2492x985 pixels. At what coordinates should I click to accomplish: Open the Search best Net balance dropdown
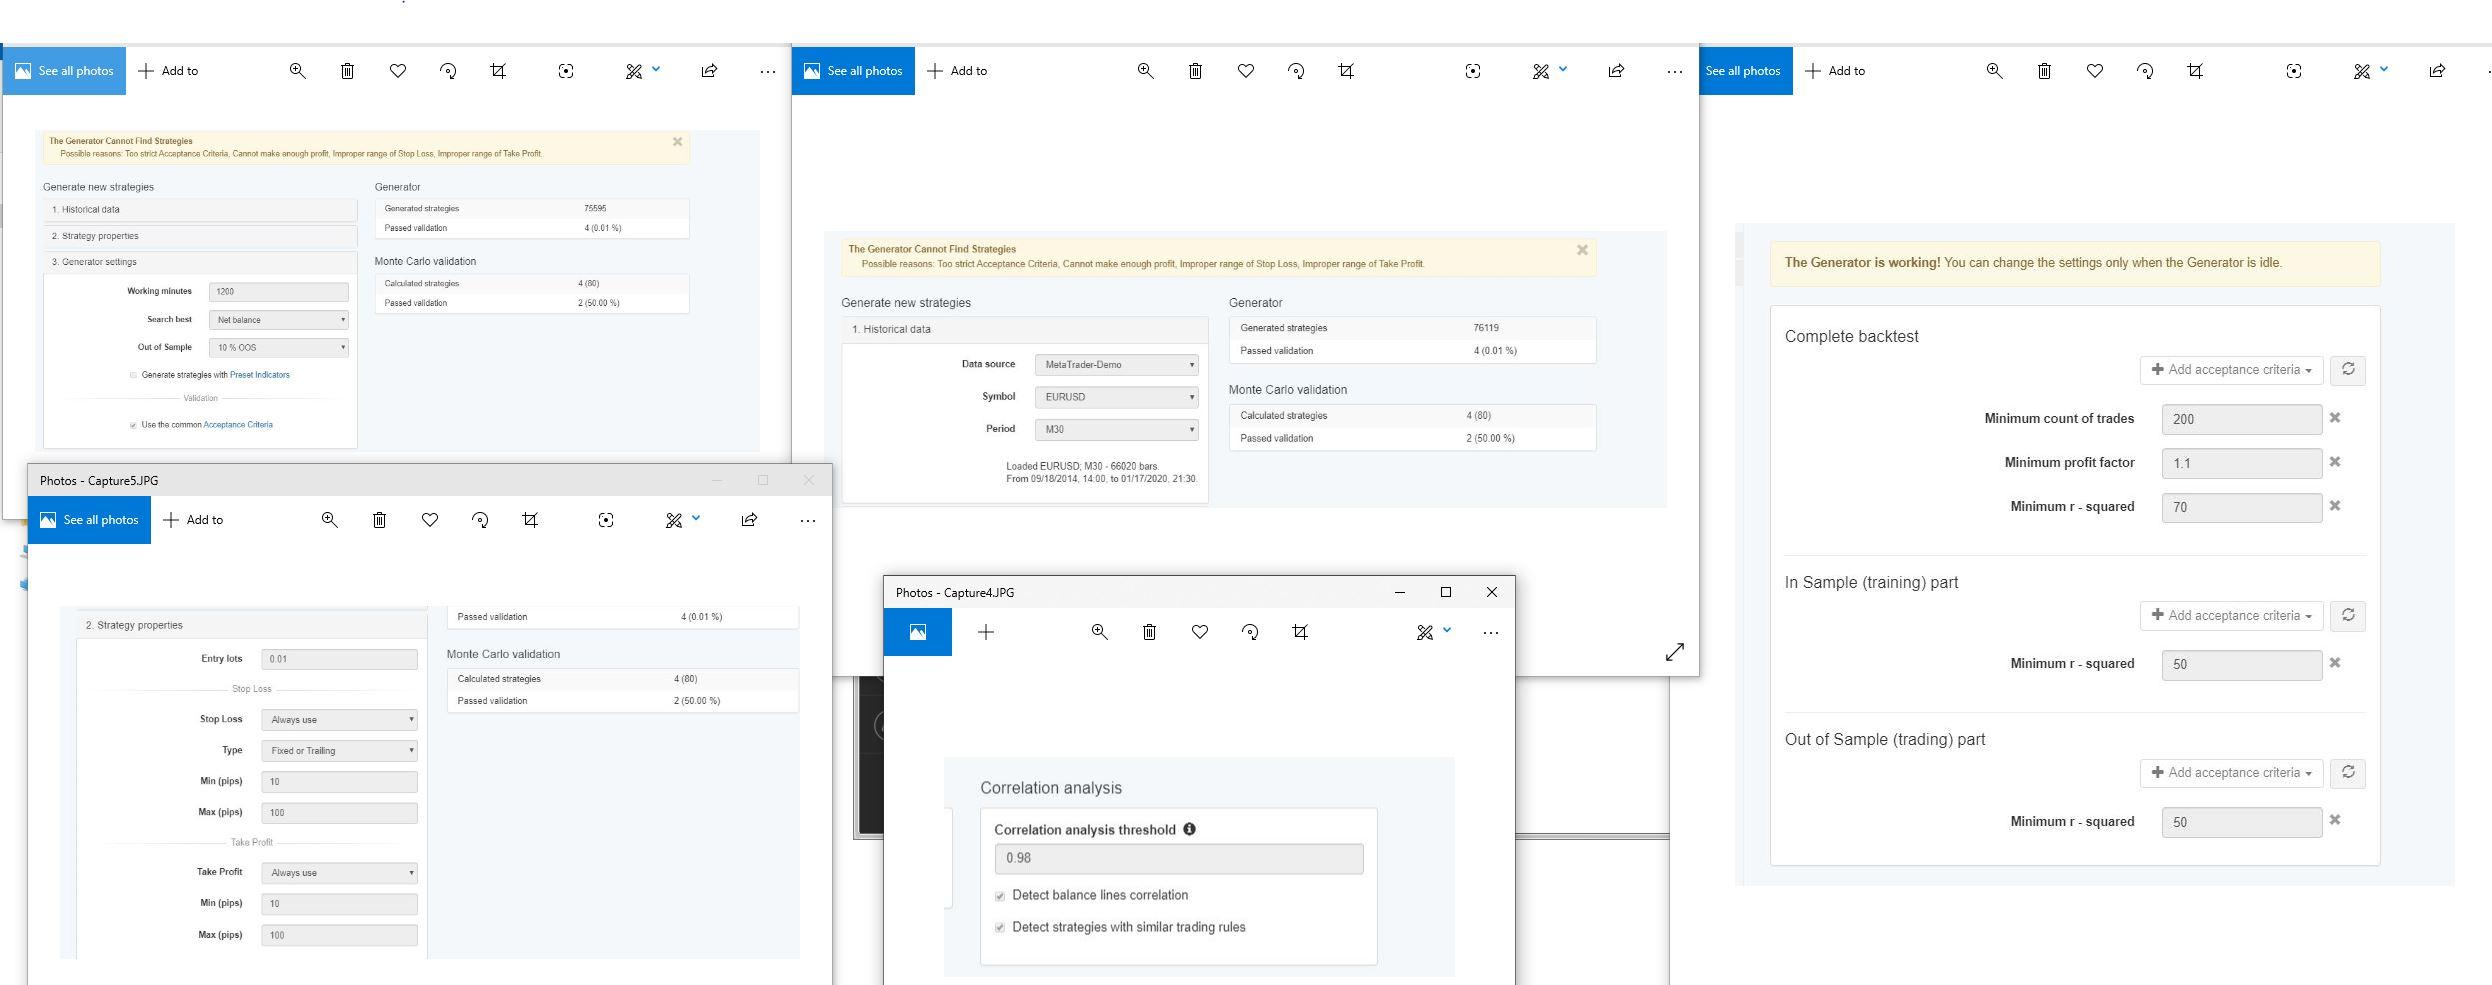[278, 320]
